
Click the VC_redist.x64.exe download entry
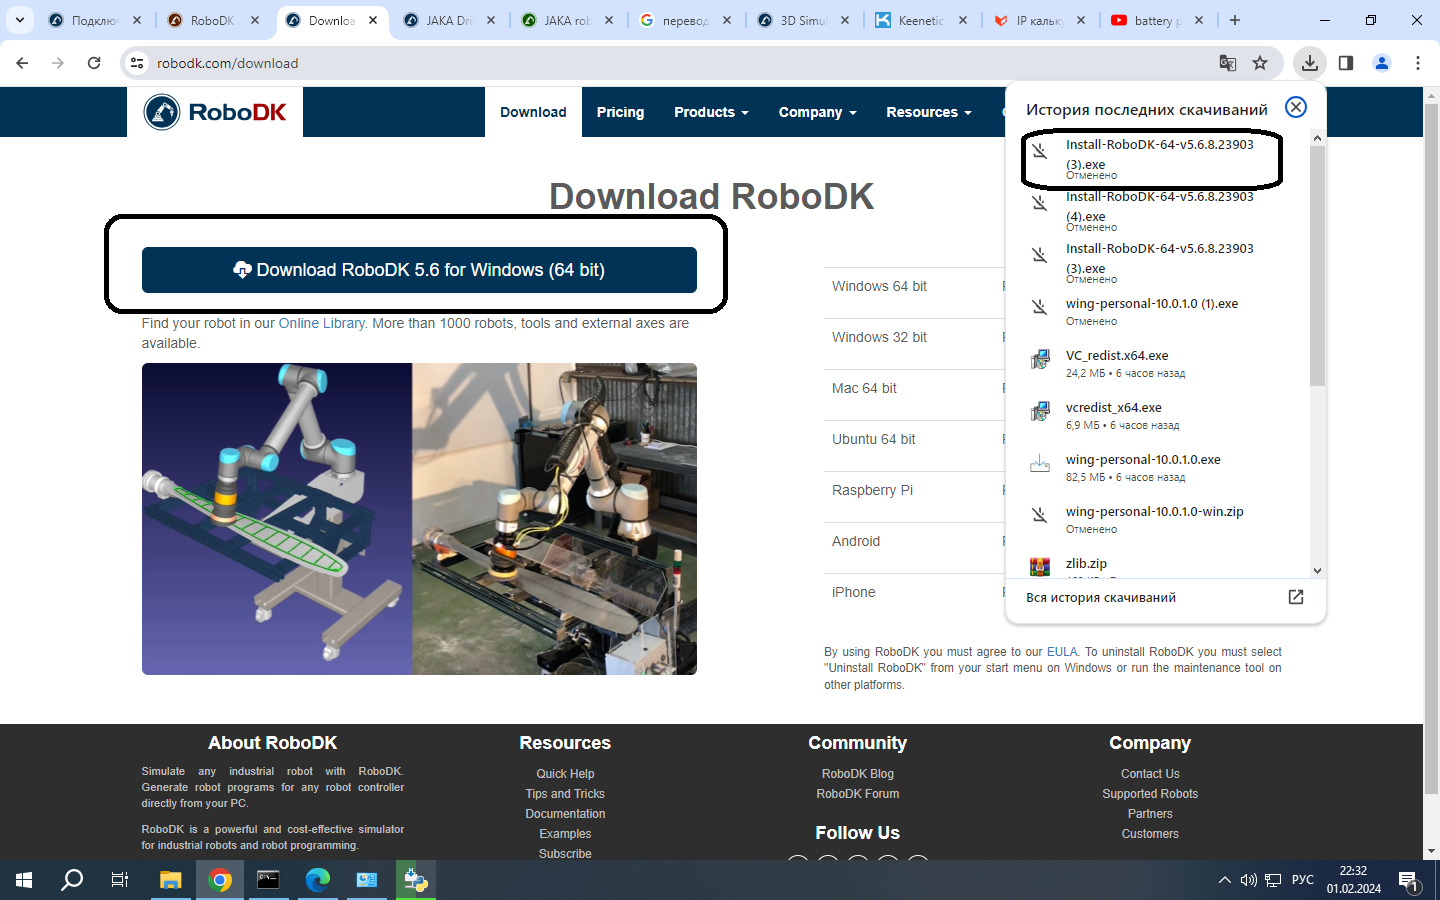click(x=1116, y=356)
